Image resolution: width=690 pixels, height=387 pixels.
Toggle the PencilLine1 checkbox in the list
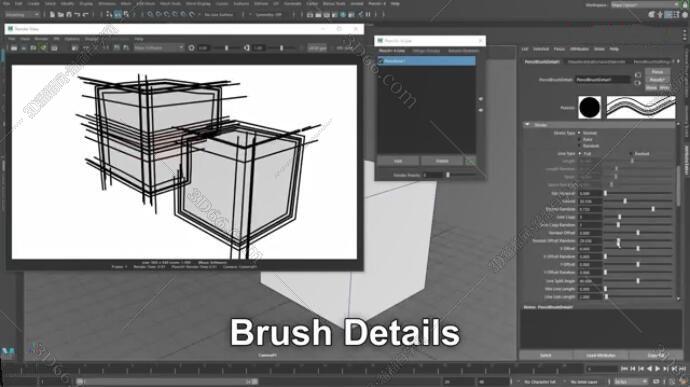[381, 61]
